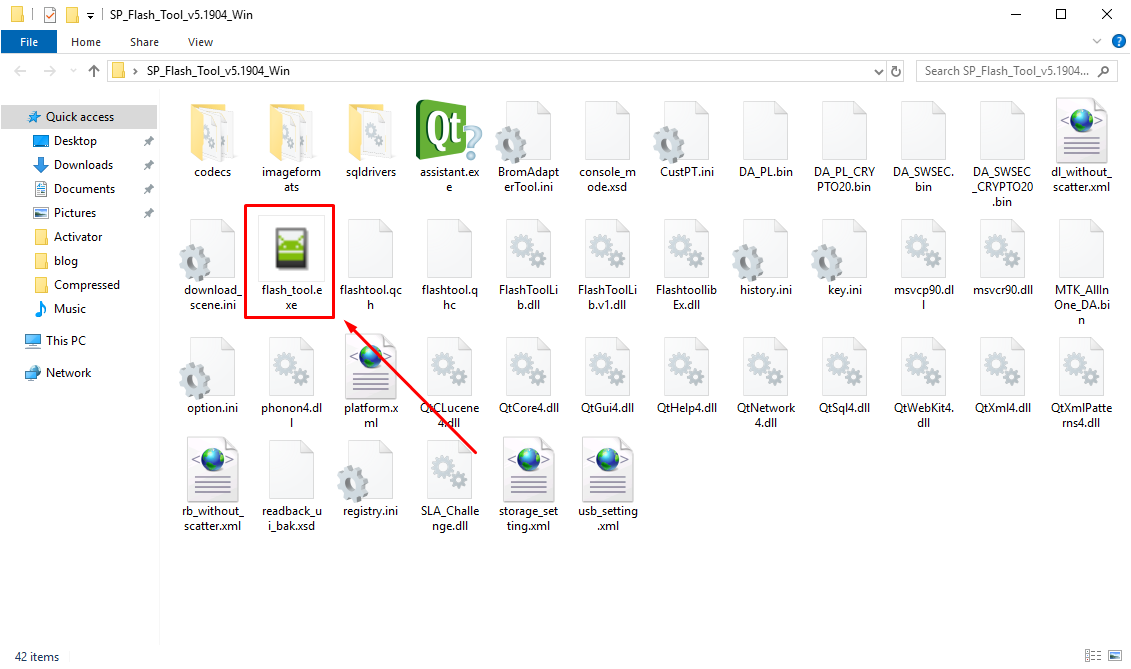Select the FlashToolLib.v1.dll file
This screenshot has height=669, width=1131.
[607, 266]
